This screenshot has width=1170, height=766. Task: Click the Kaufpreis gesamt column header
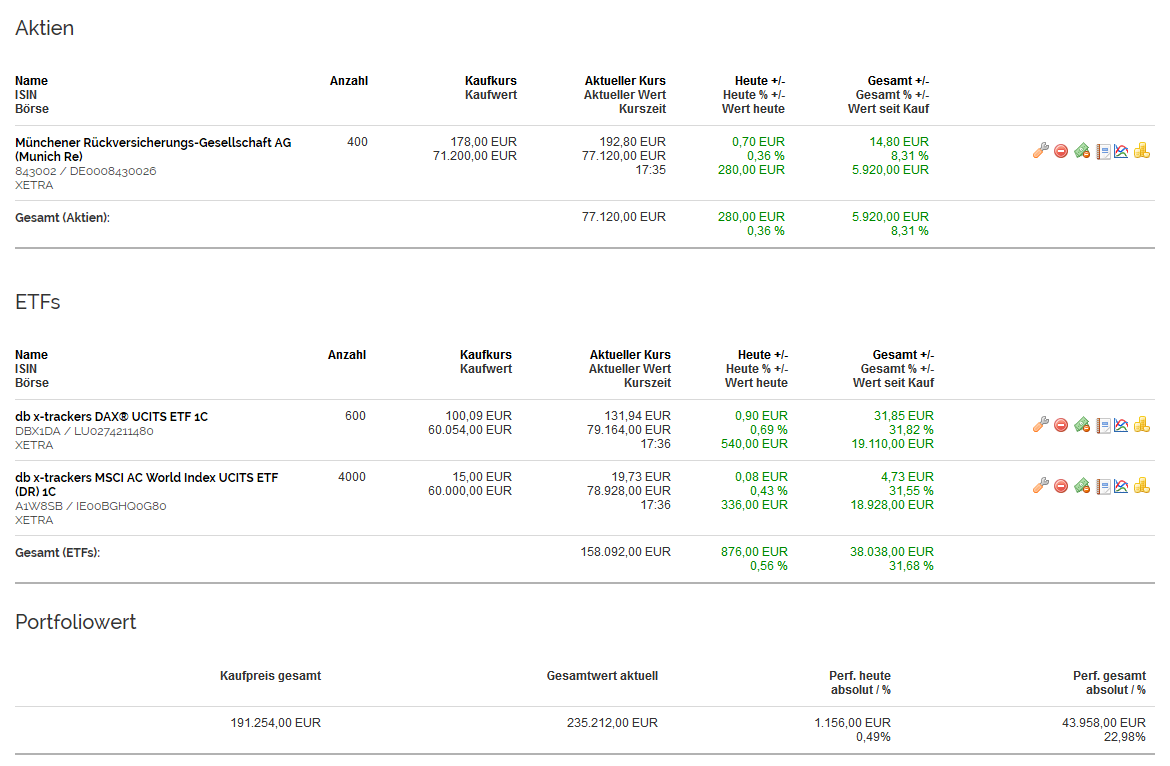coord(270,676)
